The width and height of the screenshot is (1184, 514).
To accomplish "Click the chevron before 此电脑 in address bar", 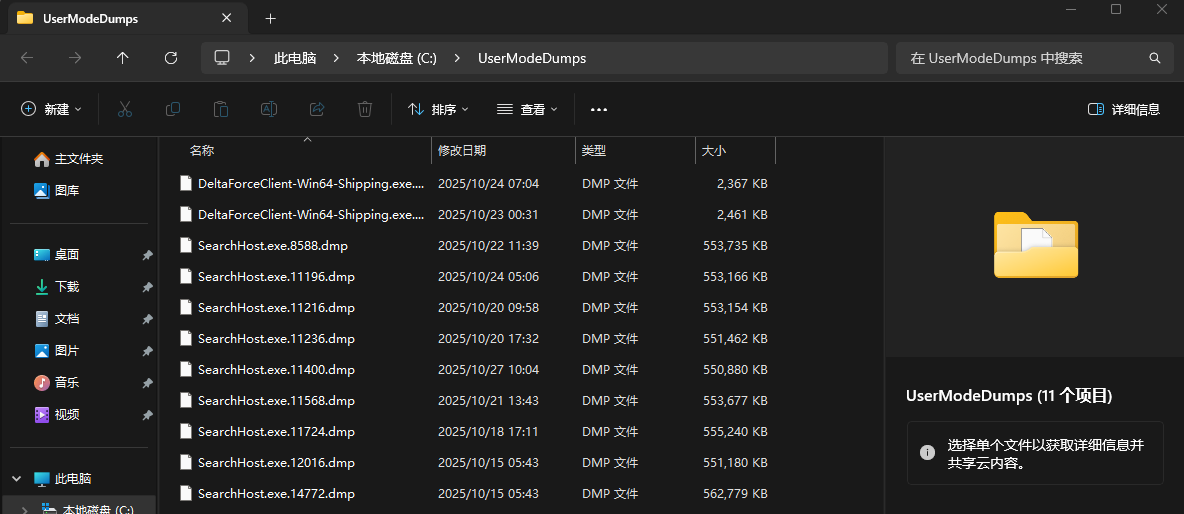I will click(x=252, y=58).
